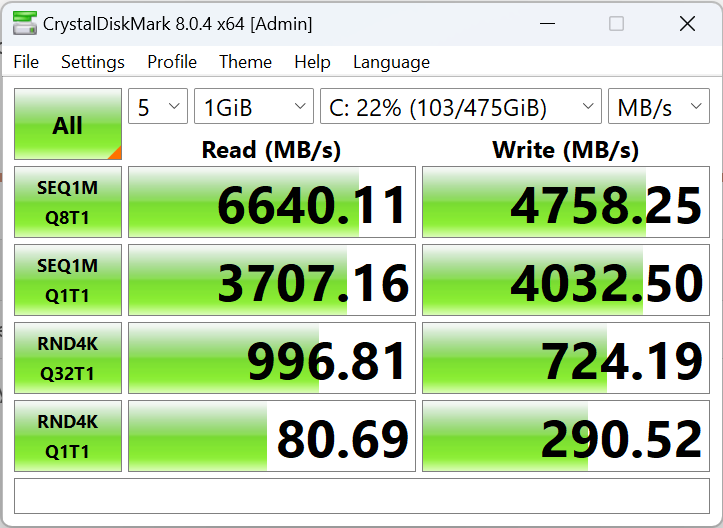Open the File menu
Screen dimensions: 723x528
pyautogui.click(x=26, y=62)
